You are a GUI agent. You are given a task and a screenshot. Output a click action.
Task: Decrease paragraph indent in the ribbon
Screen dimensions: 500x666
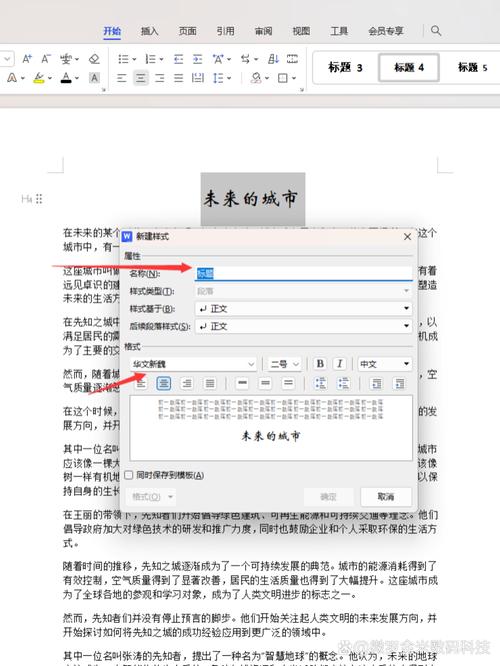pos(178,59)
